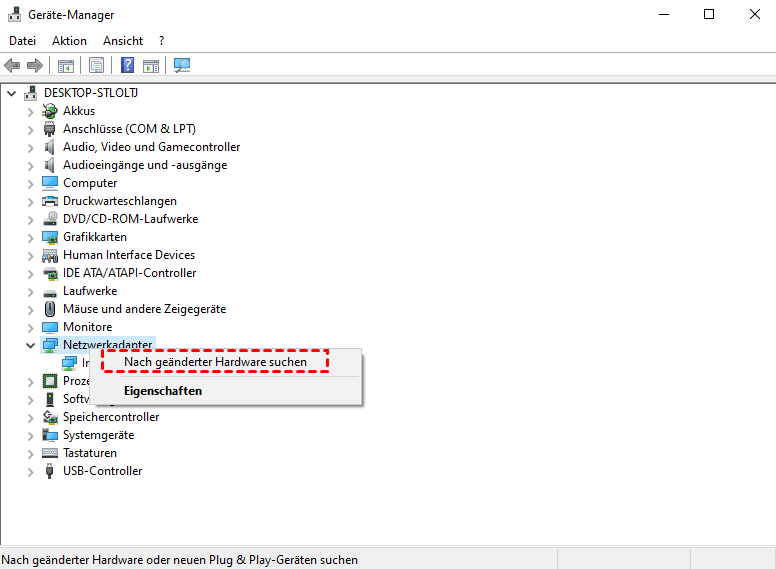The height and width of the screenshot is (569, 776).
Task: Expand the Monitore category
Action: [x=30, y=328]
